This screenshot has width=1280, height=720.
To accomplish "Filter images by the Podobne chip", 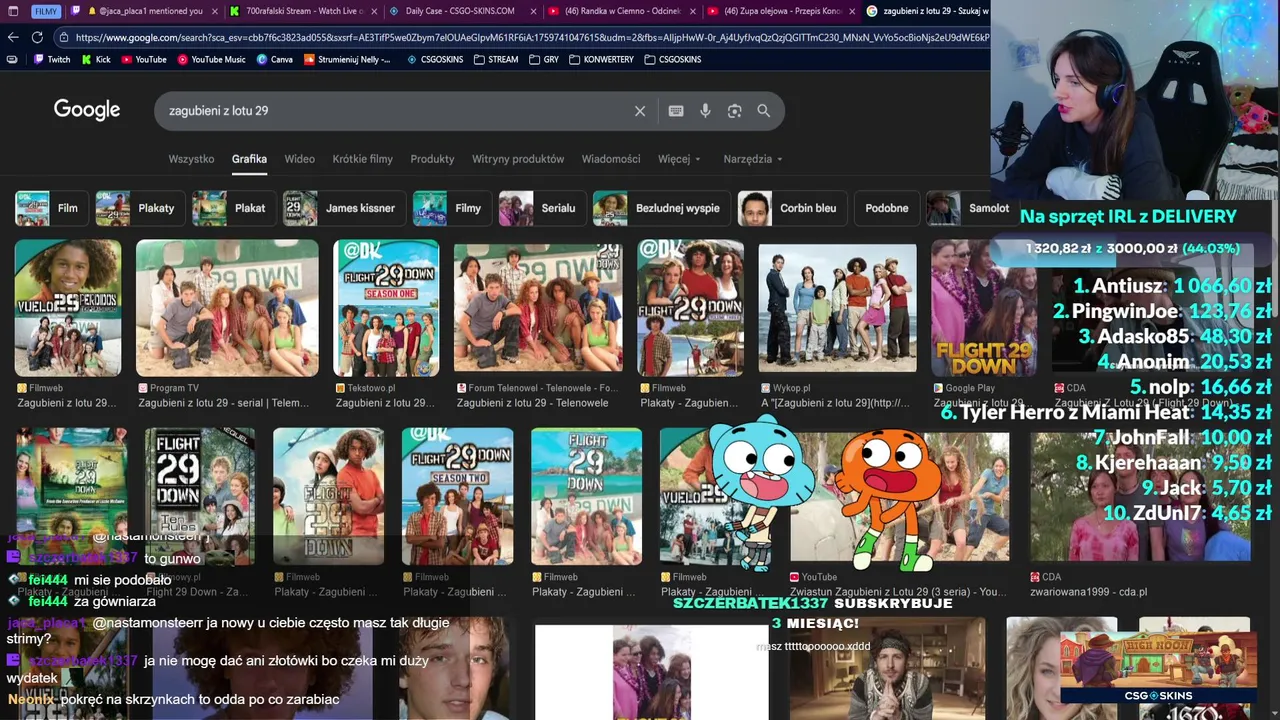I will tap(886, 208).
